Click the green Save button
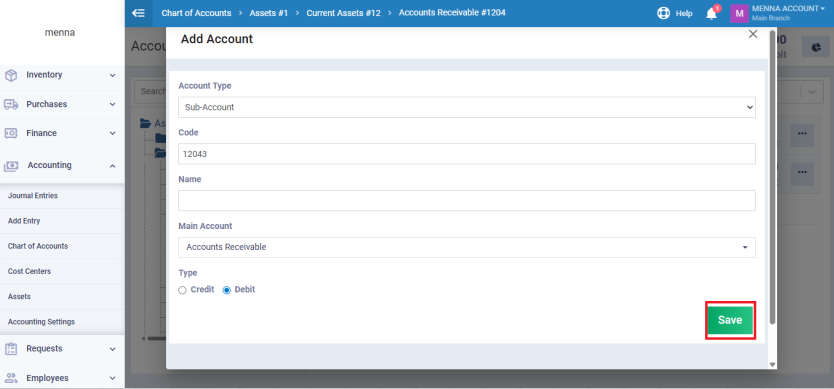Screen dimensions: 834x389 (730, 320)
